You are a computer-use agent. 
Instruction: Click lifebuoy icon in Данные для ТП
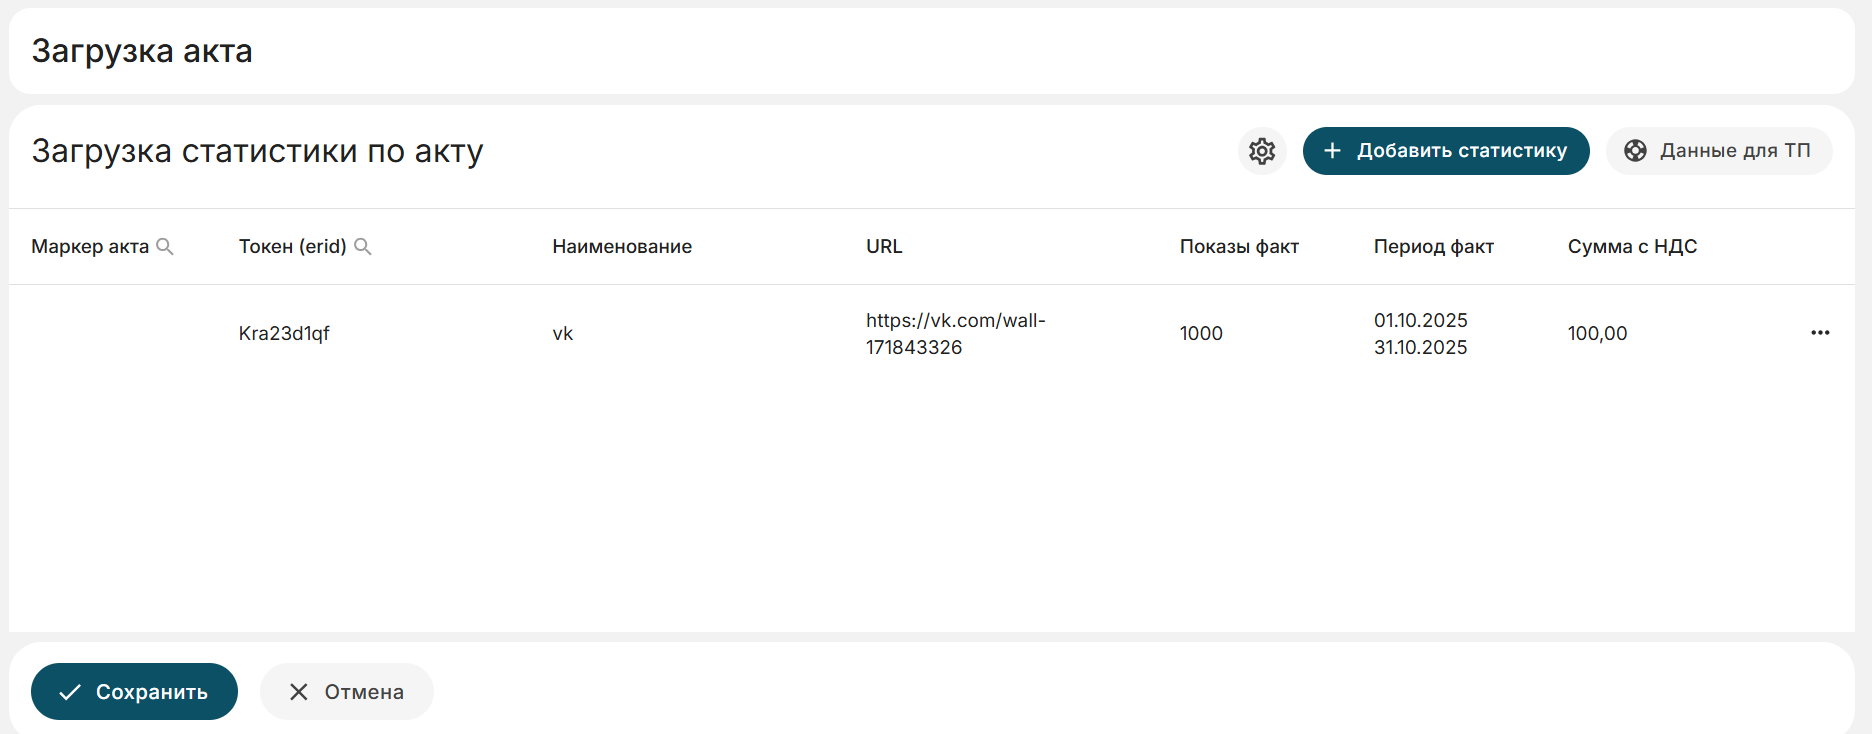[x=1635, y=151]
